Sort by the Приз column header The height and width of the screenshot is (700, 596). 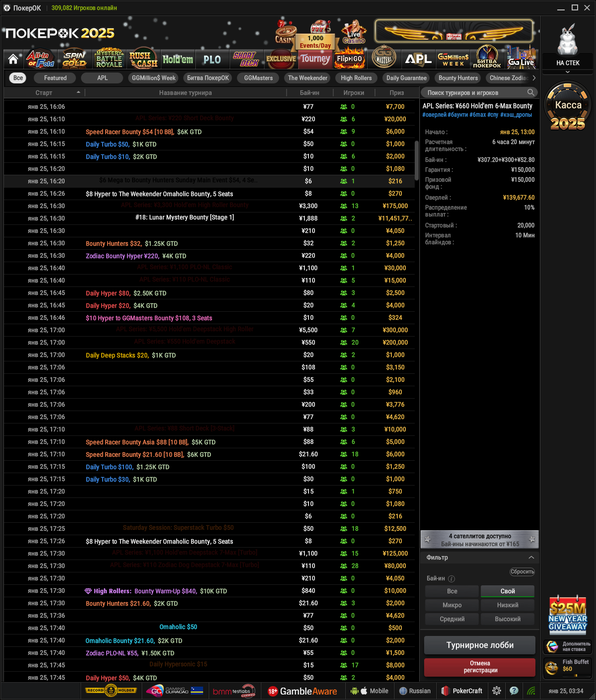click(x=396, y=92)
